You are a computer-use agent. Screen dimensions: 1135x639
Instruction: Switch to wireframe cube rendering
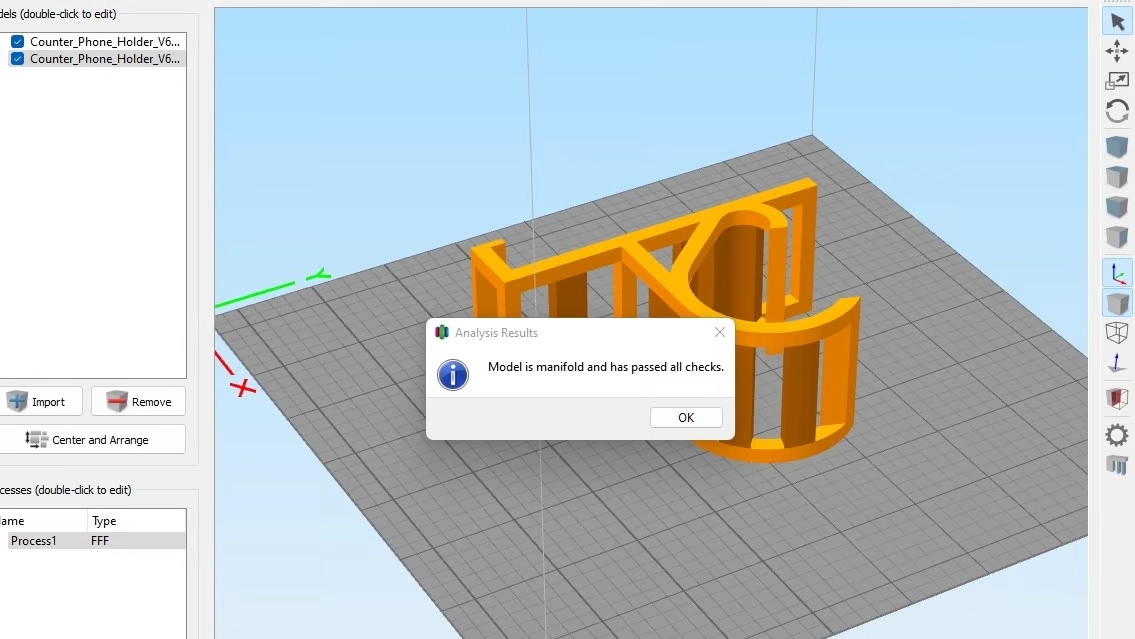(1117, 333)
